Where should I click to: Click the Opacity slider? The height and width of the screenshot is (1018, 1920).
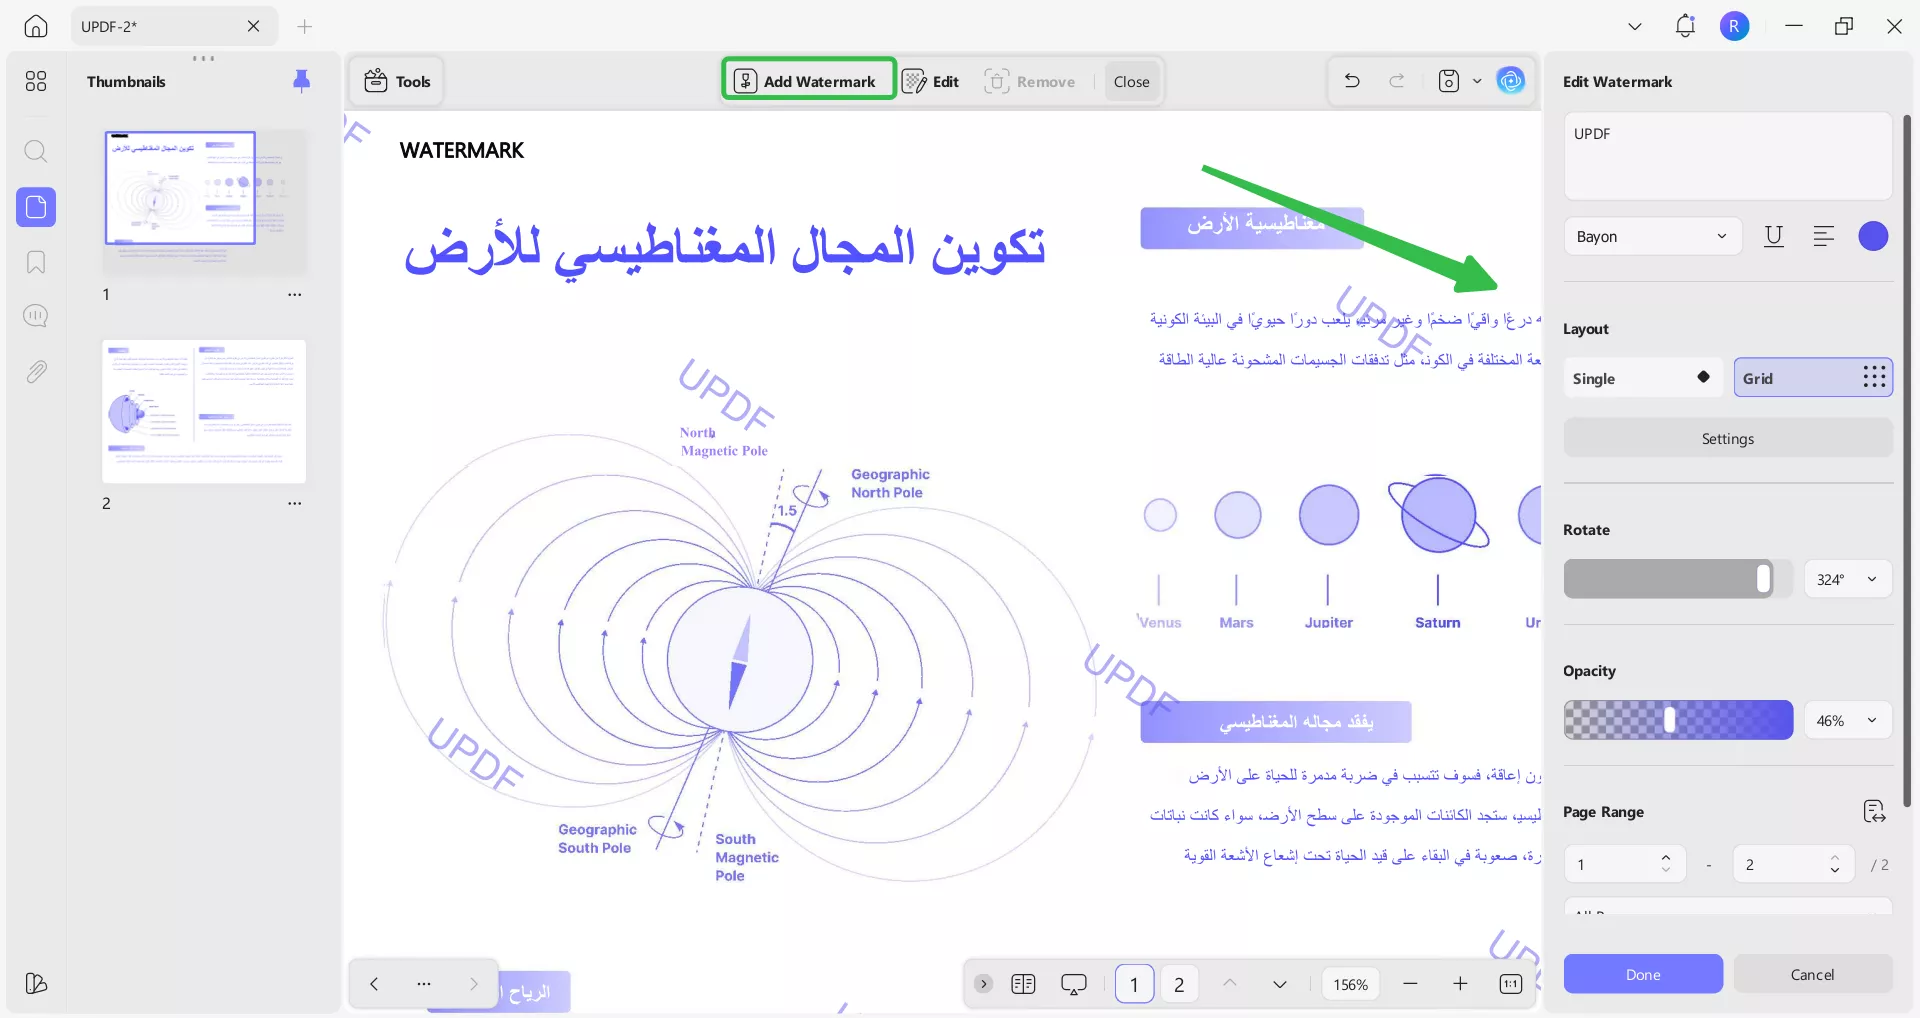[1678, 720]
